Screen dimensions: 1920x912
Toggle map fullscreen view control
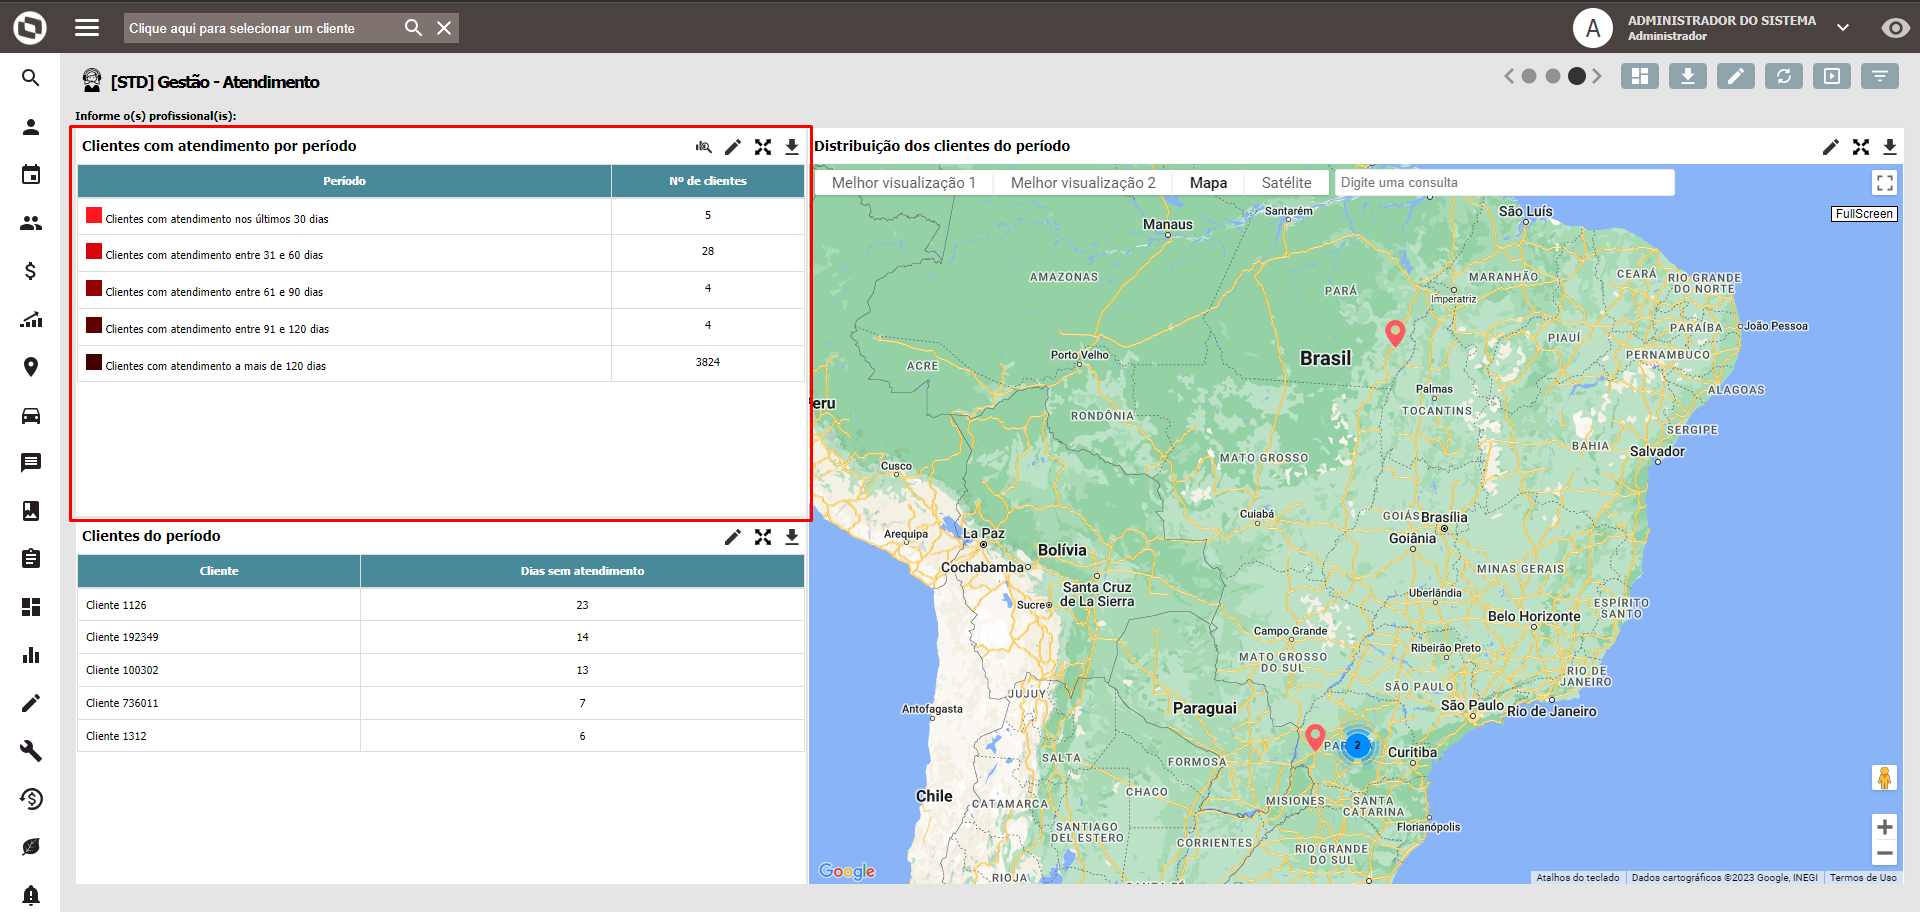[1884, 183]
